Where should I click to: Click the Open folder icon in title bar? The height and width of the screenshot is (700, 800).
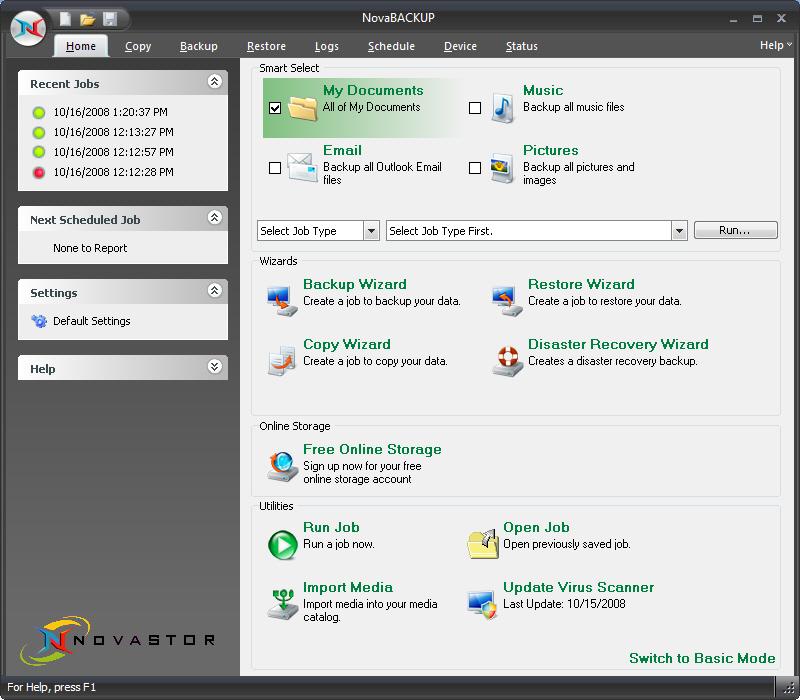87,20
